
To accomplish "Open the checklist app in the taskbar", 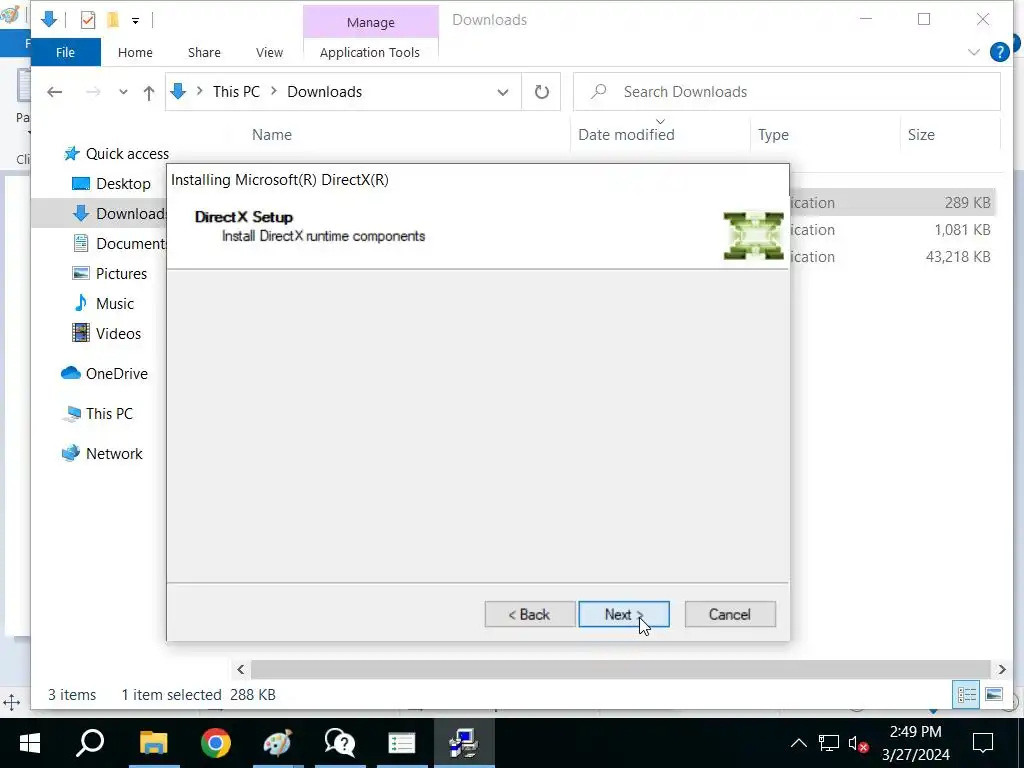I will (402, 743).
